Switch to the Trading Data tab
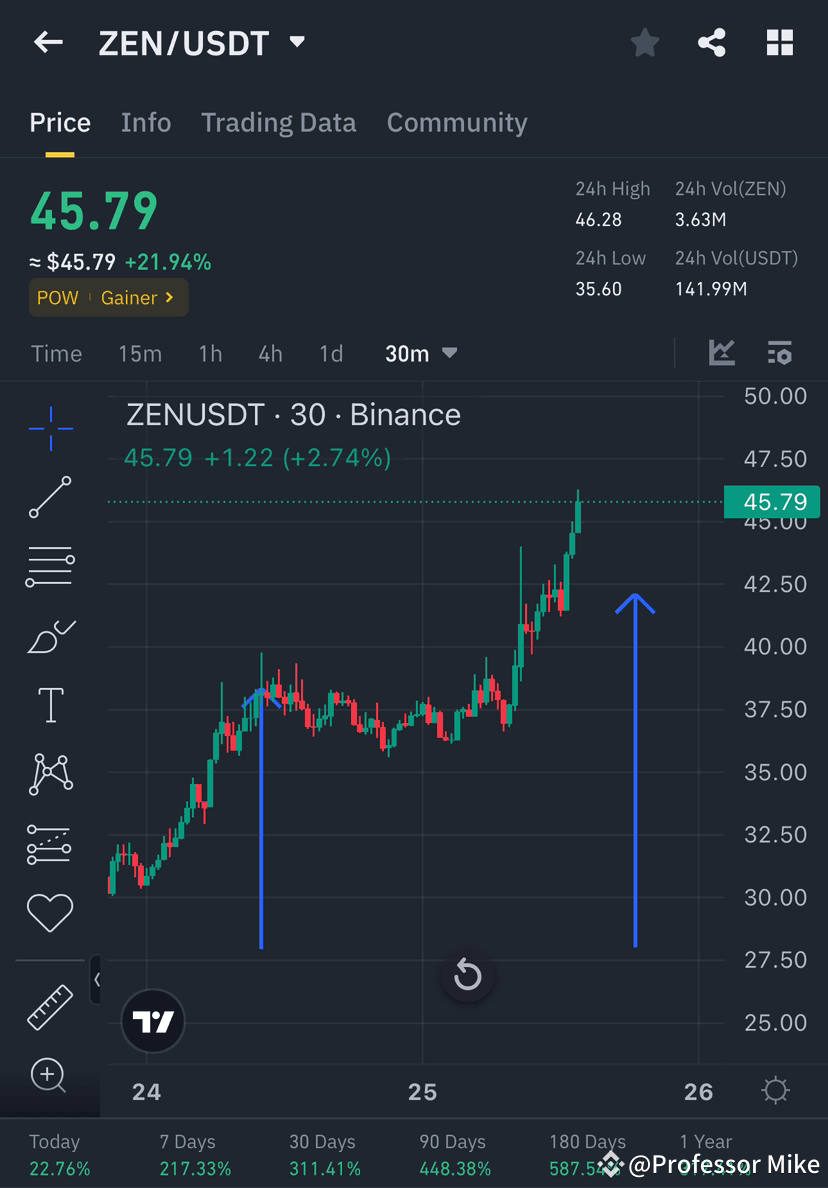 coord(279,122)
